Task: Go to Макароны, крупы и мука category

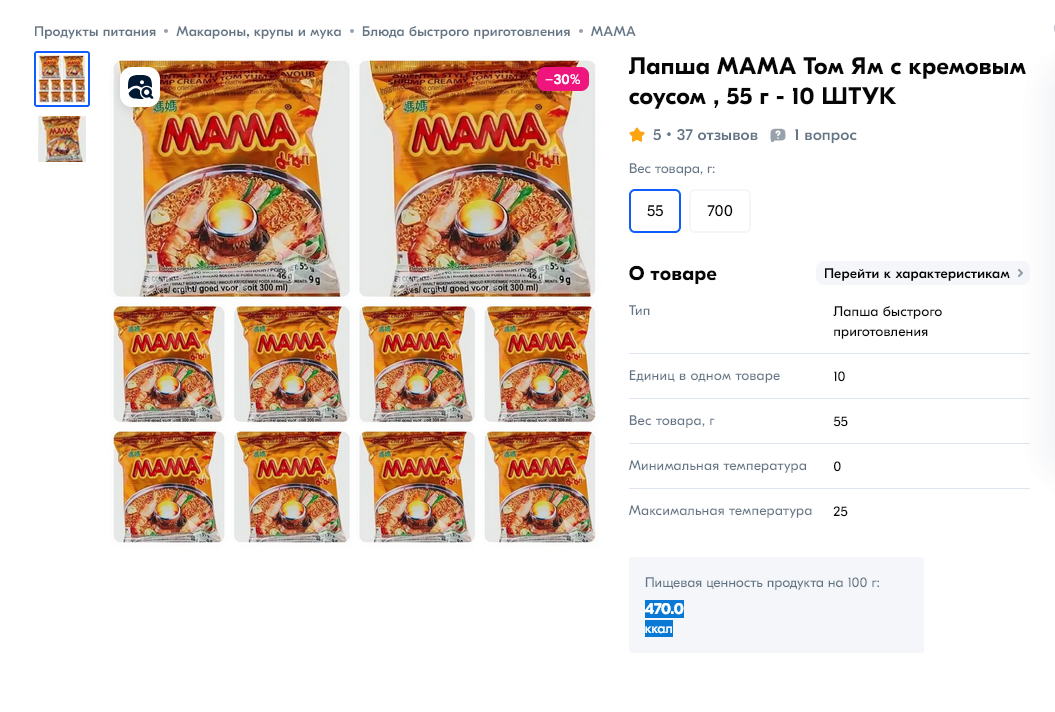Action: click(259, 32)
